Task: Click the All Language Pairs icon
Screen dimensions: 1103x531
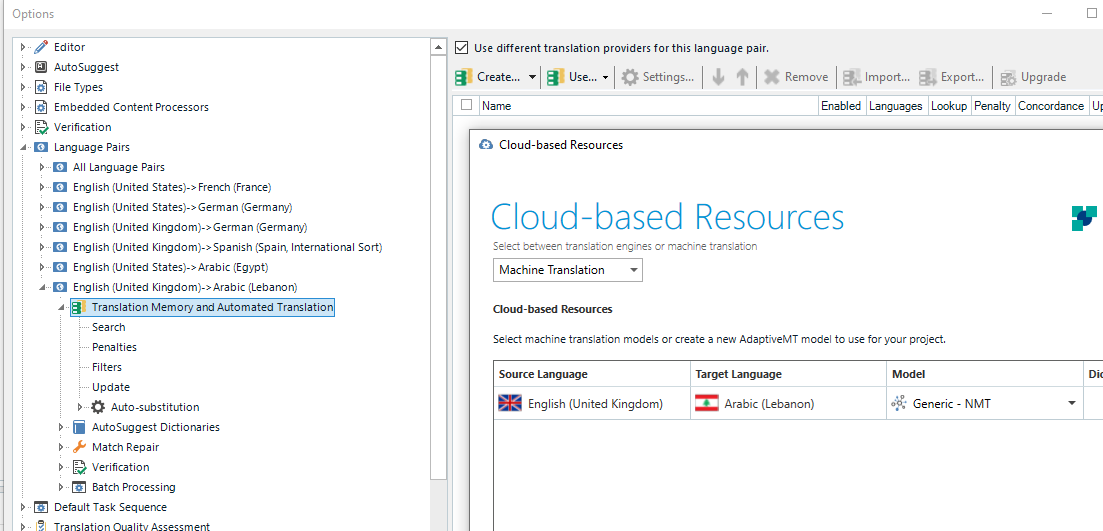Action: pyautogui.click(x=60, y=167)
